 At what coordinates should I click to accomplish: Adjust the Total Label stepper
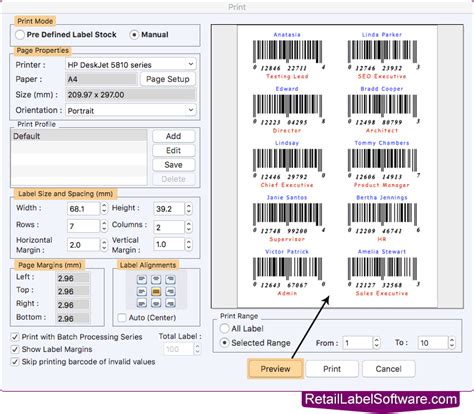pyautogui.click(x=197, y=349)
